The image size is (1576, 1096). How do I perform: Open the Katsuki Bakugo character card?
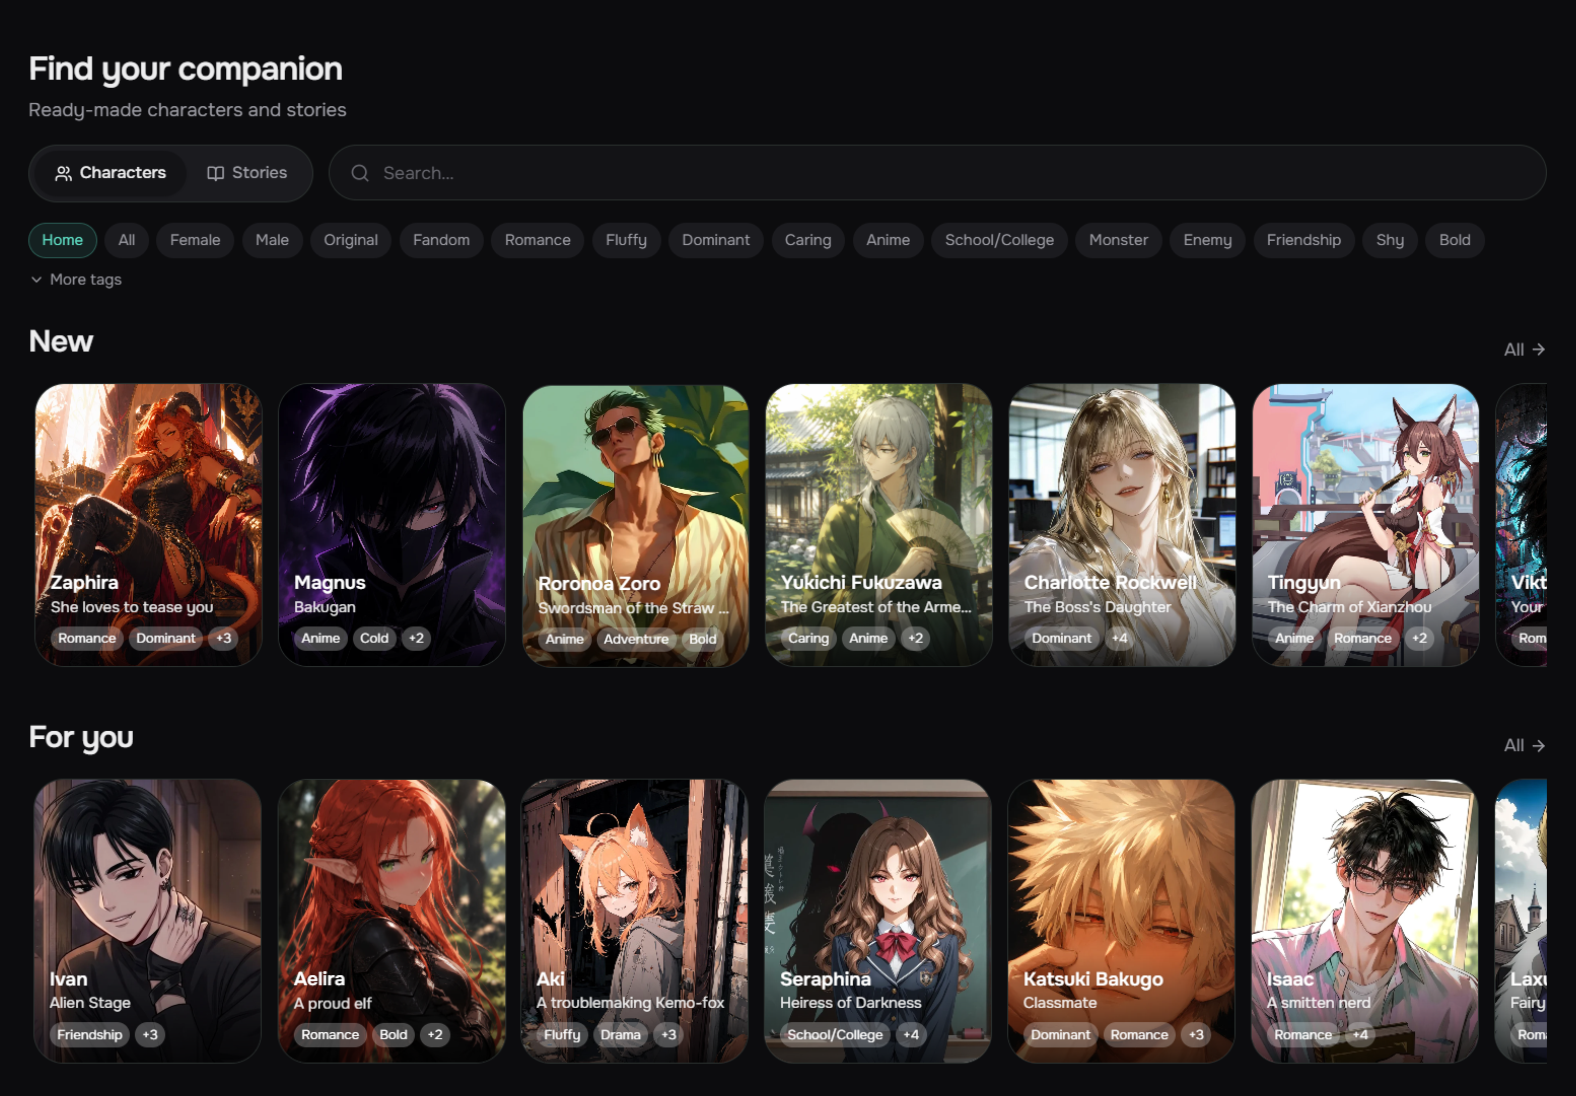tap(1122, 921)
